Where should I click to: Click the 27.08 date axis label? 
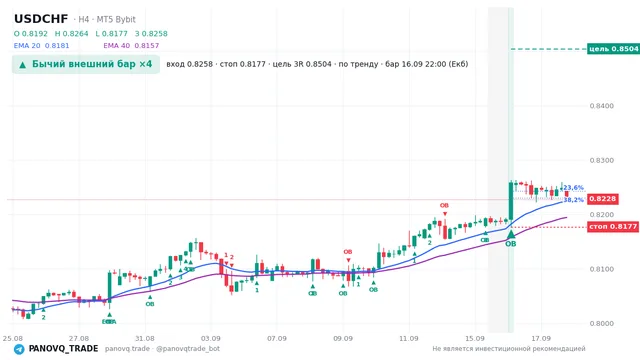click(79, 338)
